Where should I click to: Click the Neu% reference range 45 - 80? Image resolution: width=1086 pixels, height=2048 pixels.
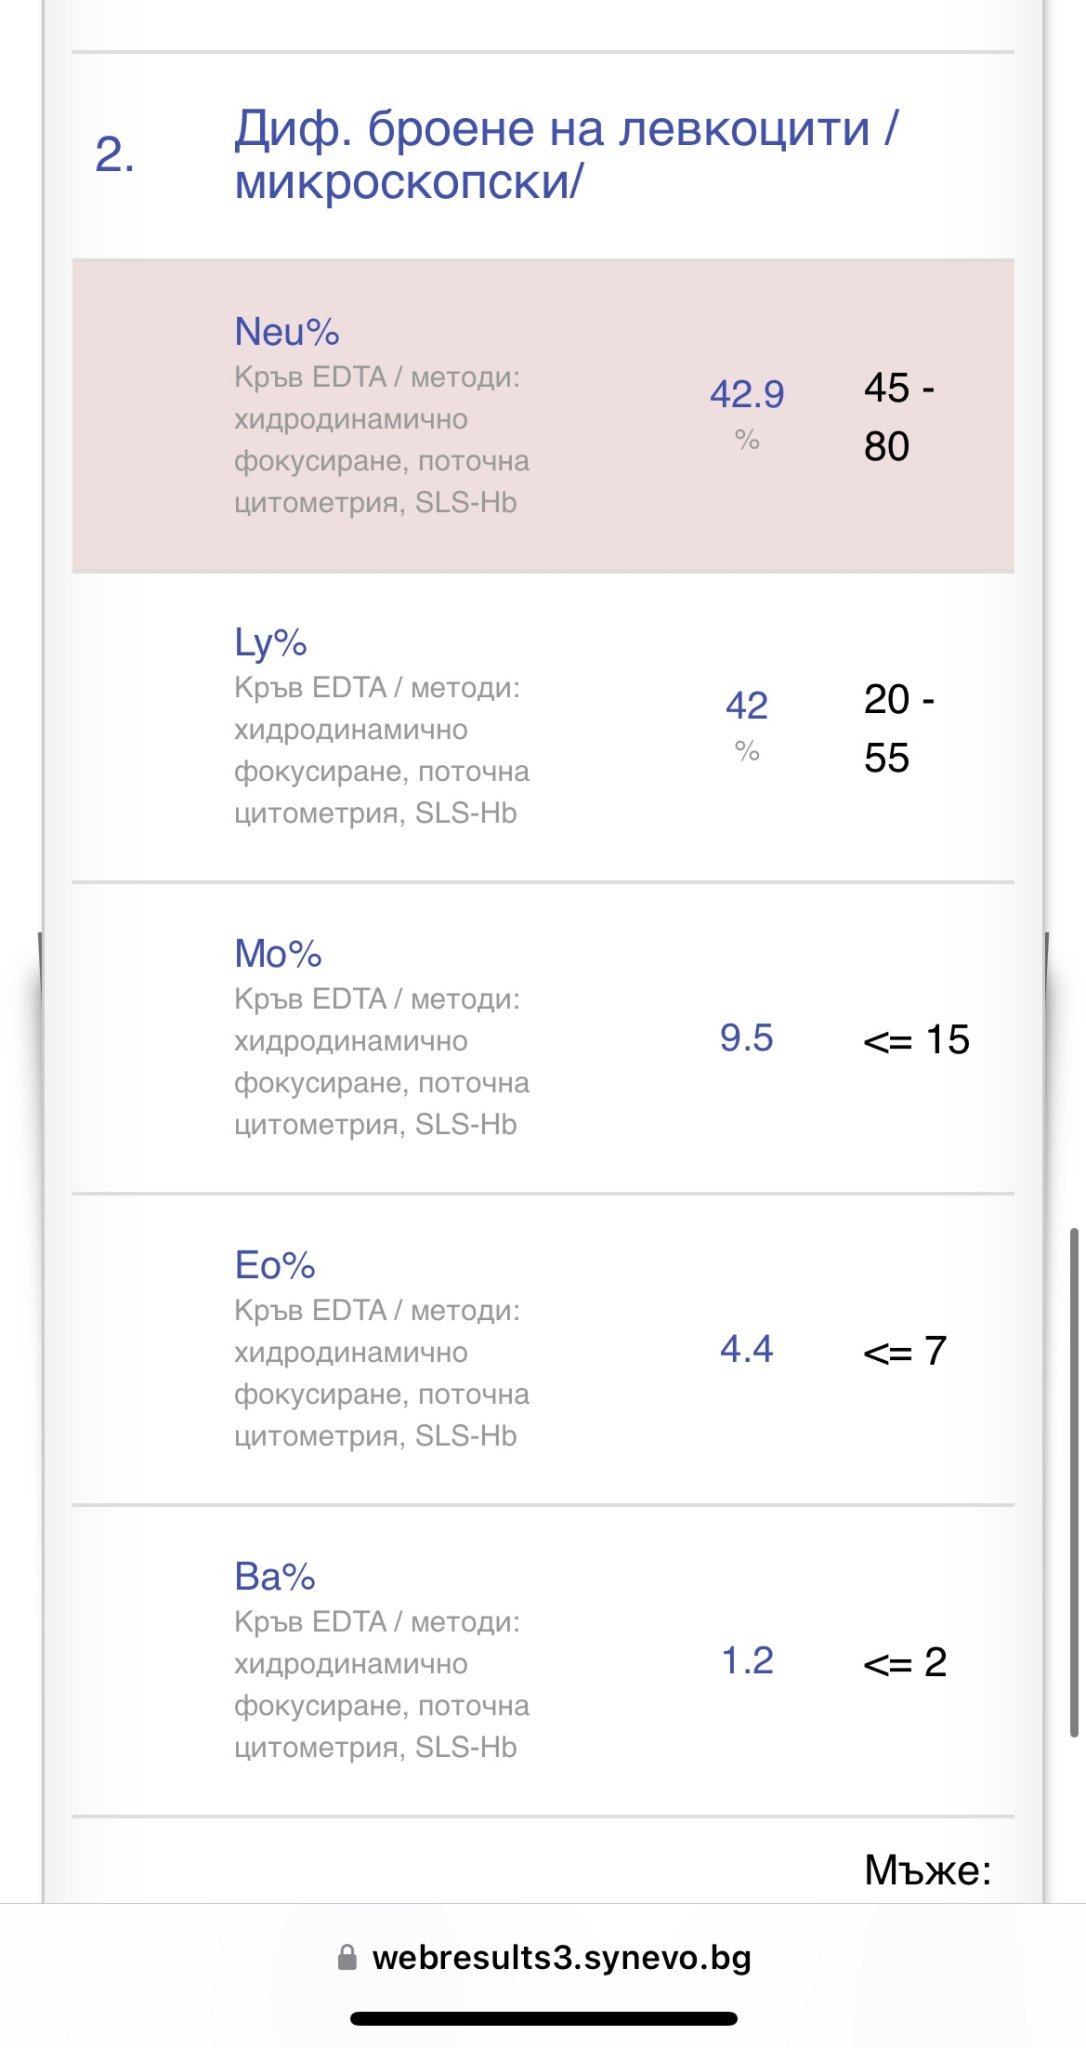point(898,416)
